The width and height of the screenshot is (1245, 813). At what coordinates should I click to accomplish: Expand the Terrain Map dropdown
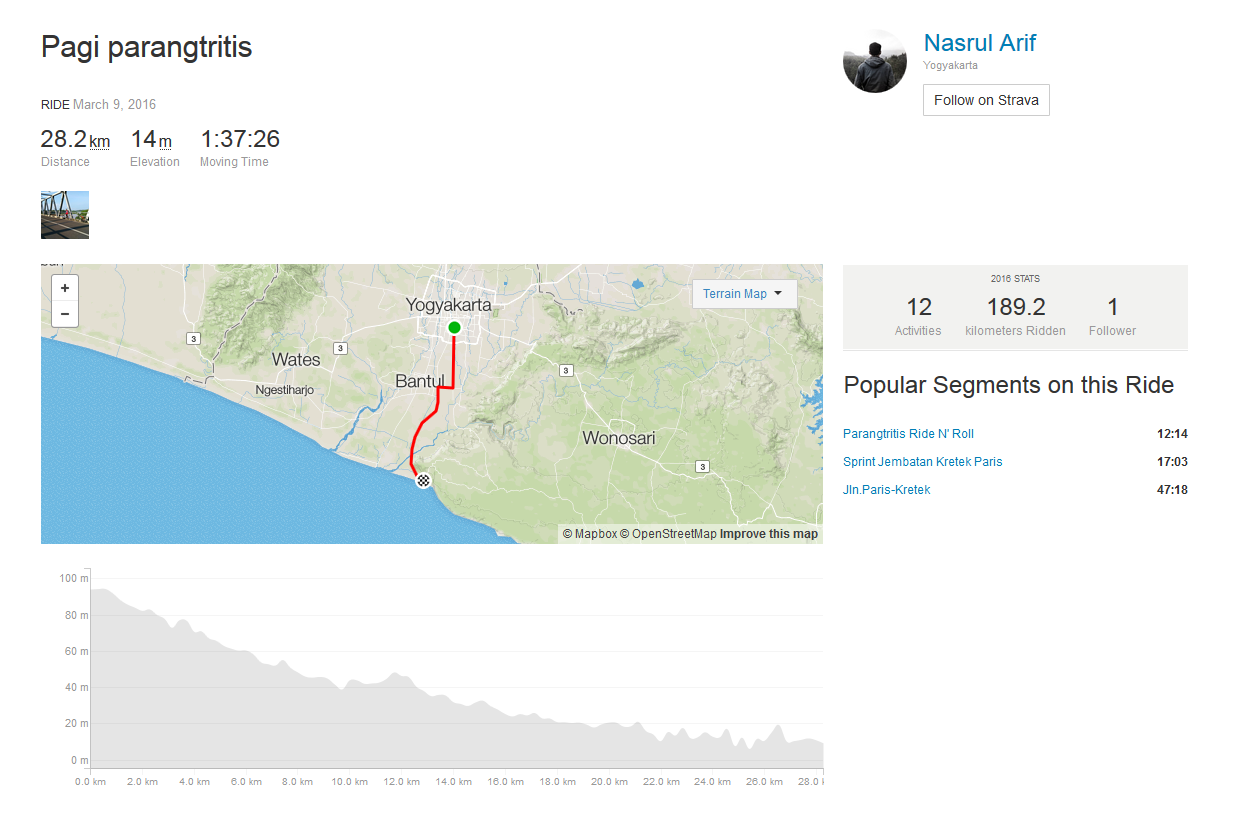[x=744, y=294]
